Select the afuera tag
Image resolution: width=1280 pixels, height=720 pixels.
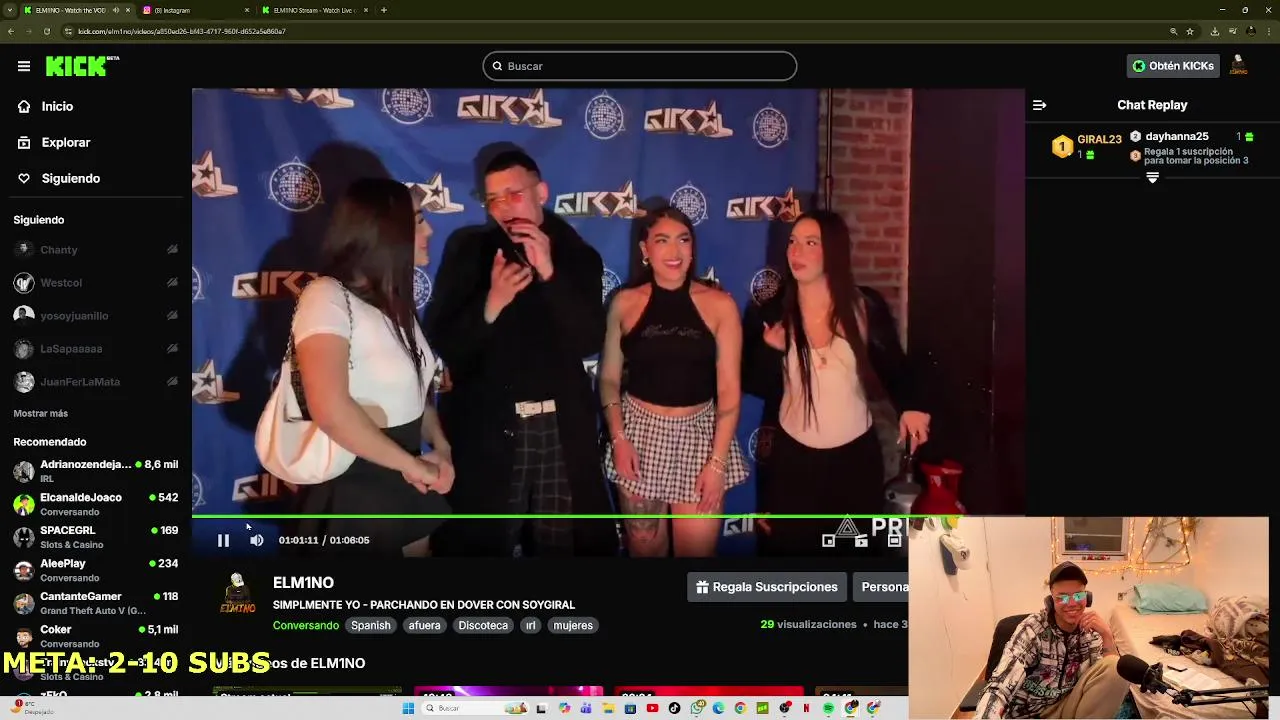click(424, 625)
